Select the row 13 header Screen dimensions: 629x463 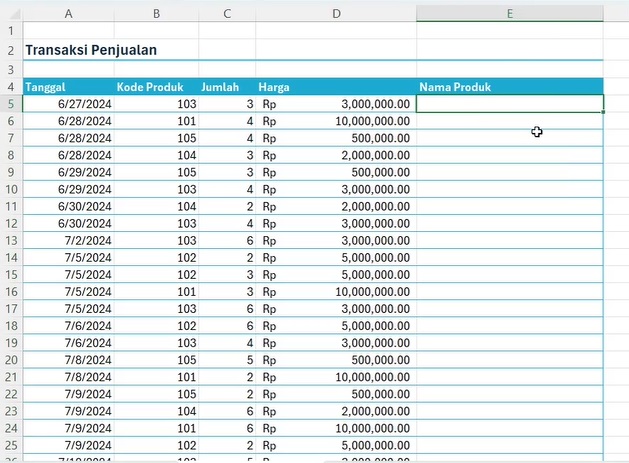pos(11,240)
